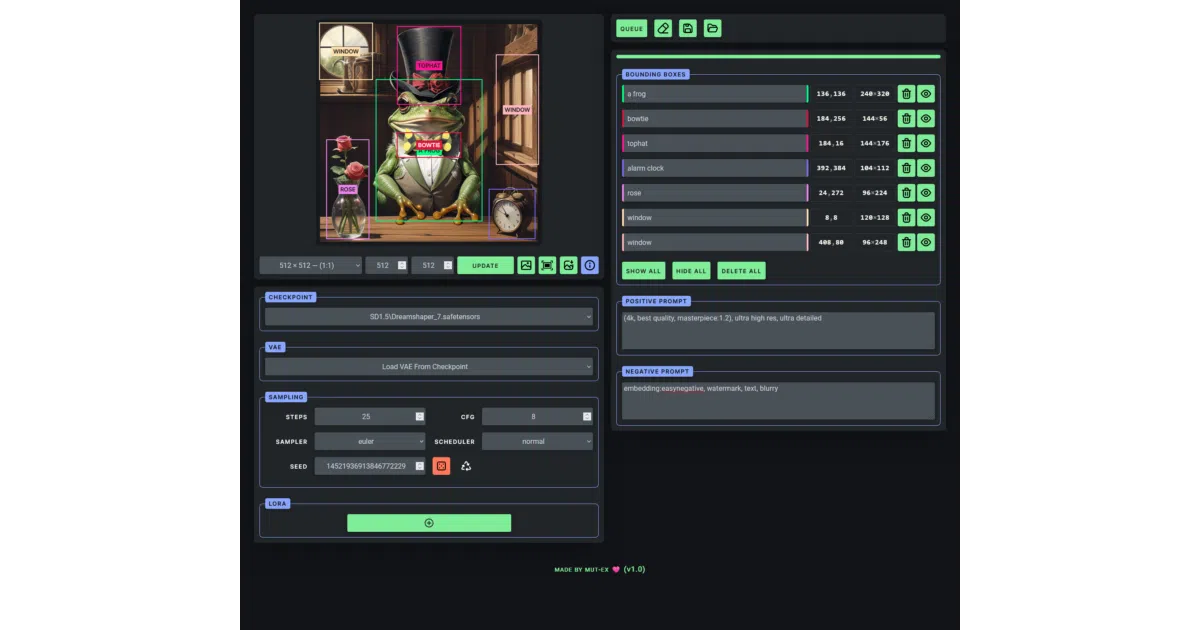Delete the 'a frog' bounding box

[x=906, y=94]
